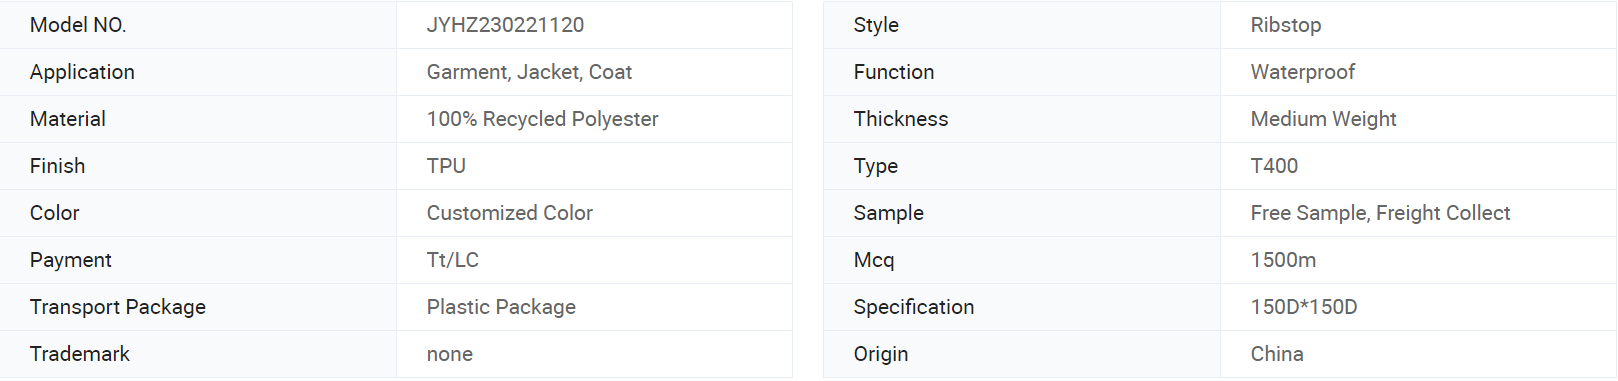Select the 100% Recycled Polyester material value

542,119
